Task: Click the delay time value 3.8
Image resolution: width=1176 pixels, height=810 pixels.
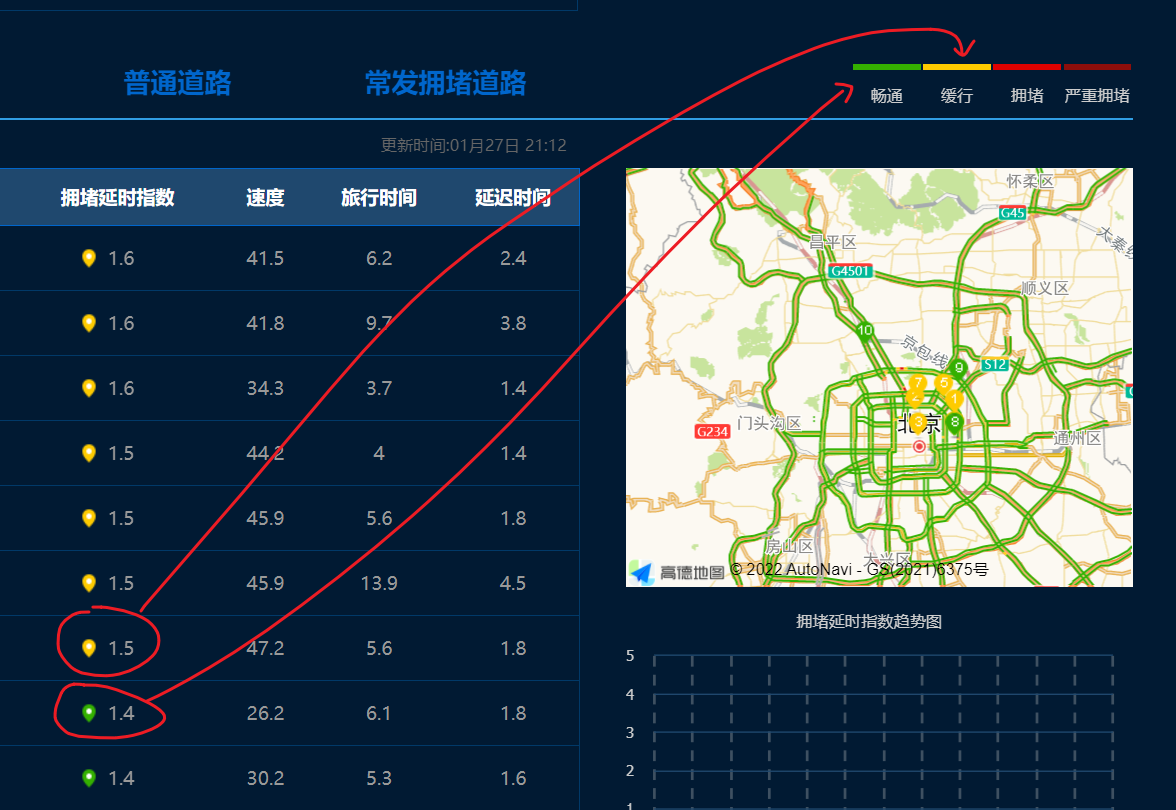Action: click(x=513, y=323)
